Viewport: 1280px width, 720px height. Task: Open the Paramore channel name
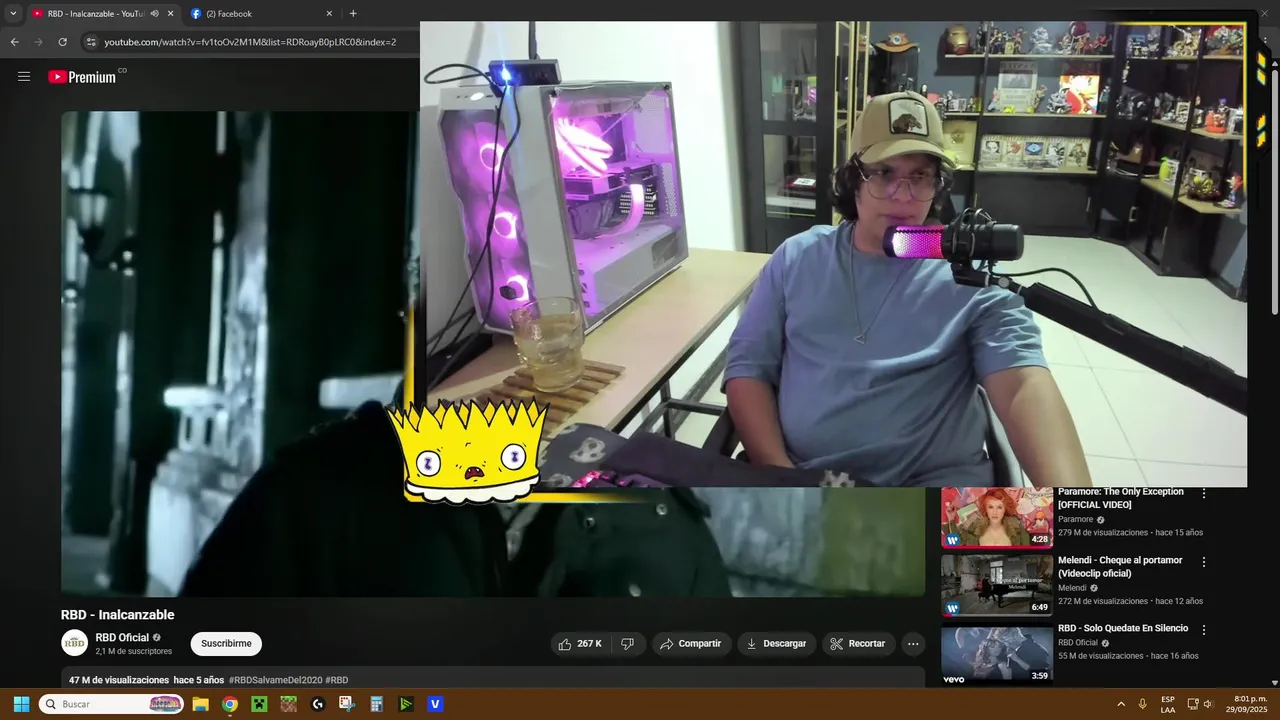1076,520
